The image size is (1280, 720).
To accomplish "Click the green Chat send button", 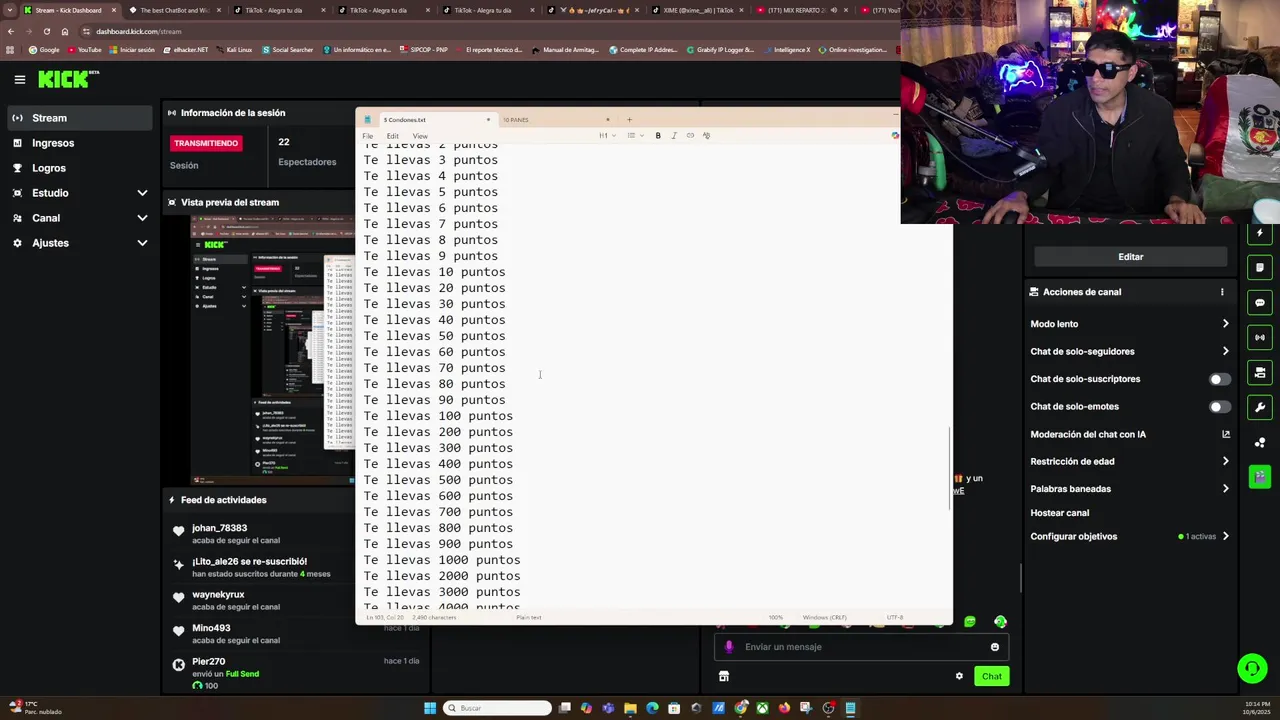I will [991, 676].
